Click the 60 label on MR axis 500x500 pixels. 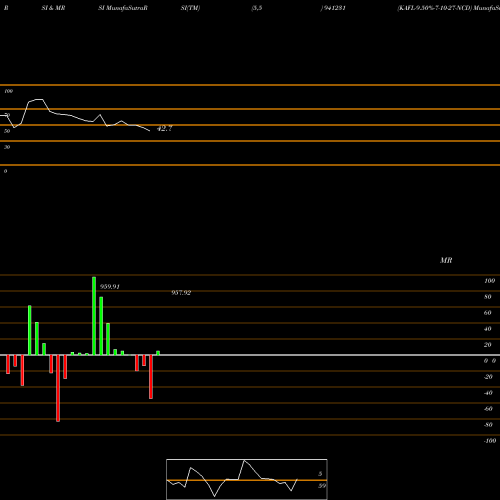click(488, 313)
